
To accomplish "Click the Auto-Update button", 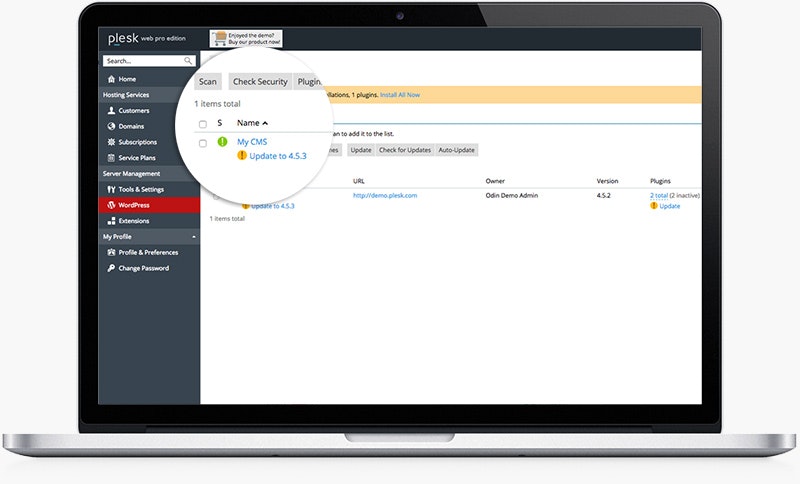I will (x=457, y=150).
